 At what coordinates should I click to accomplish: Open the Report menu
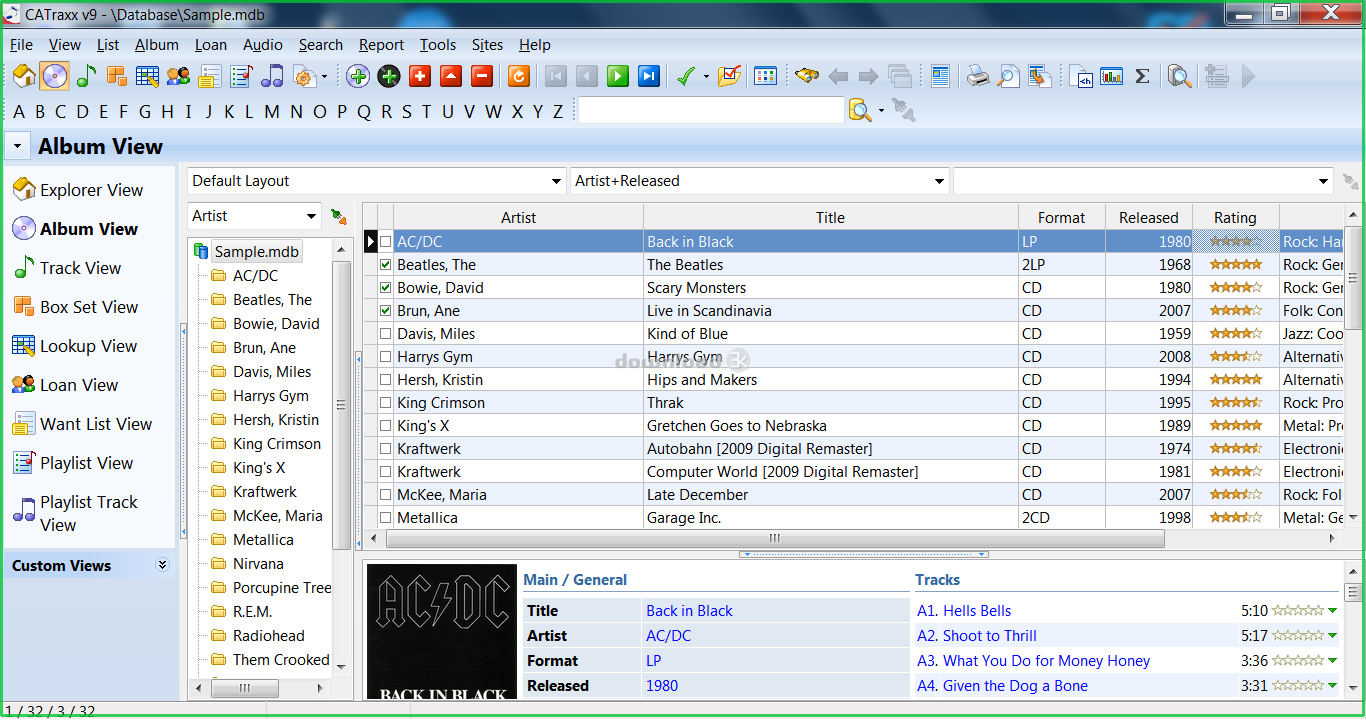pyautogui.click(x=381, y=45)
